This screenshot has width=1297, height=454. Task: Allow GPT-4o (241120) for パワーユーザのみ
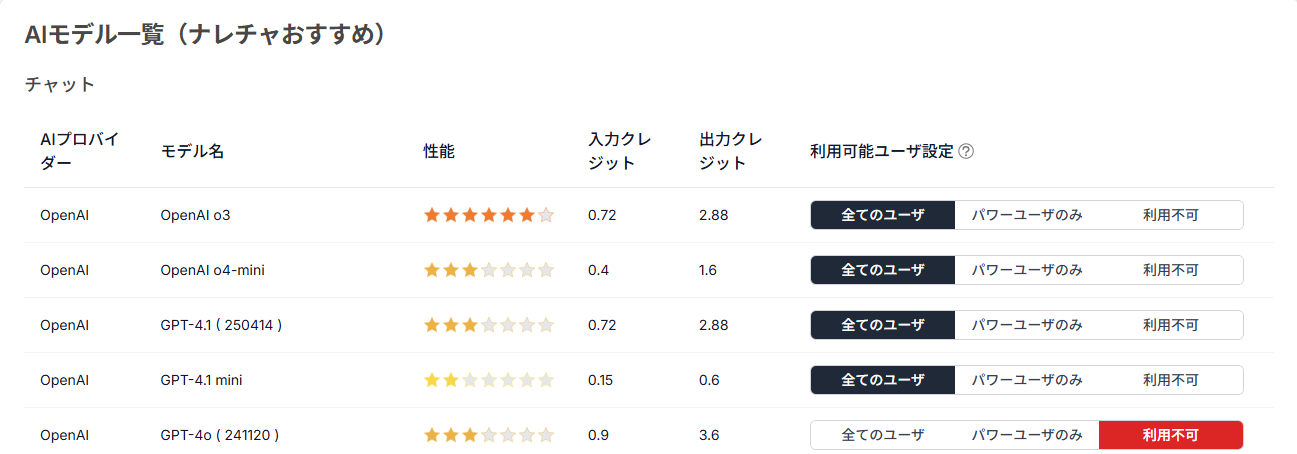pyautogui.click(x=1027, y=435)
